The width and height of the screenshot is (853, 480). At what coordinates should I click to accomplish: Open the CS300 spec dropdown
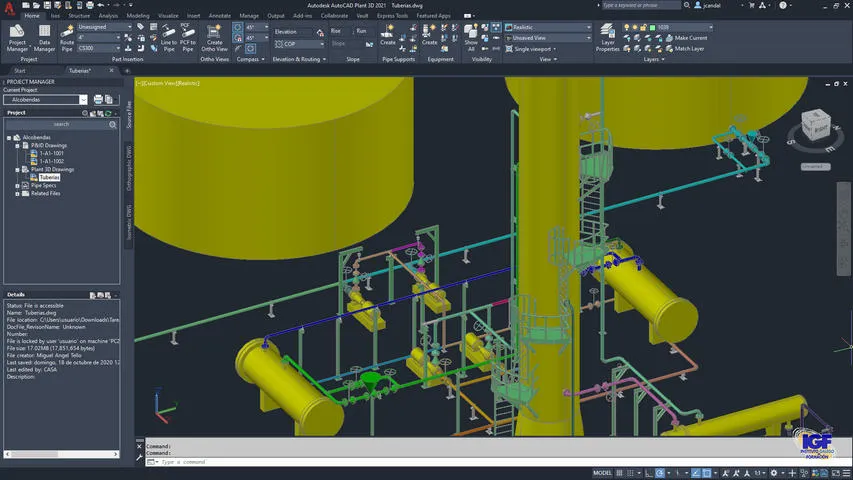pyautogui.click(x=98, y=48)
